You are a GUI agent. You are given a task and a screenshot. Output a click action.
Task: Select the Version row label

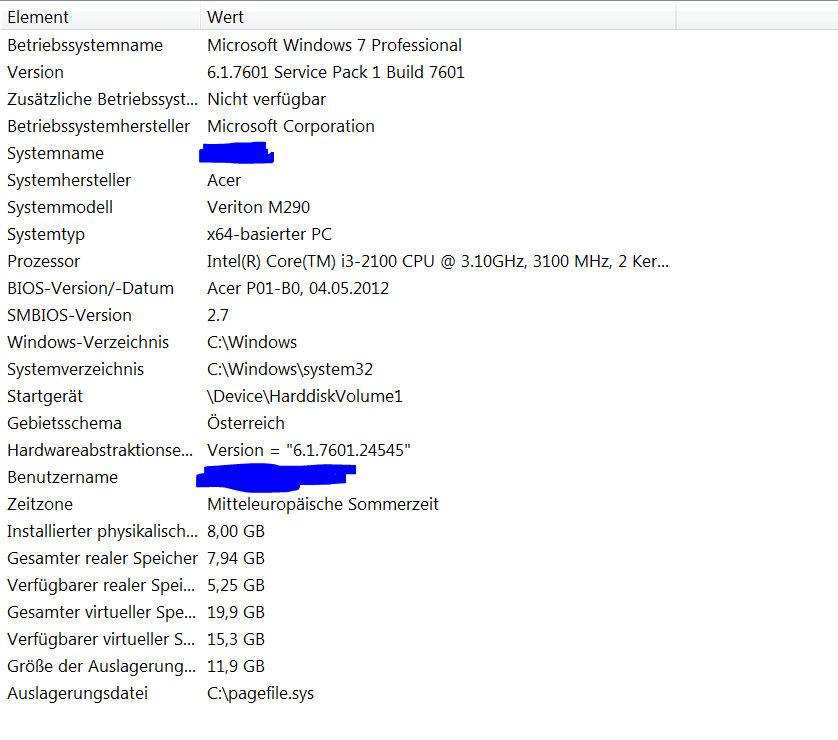35,72
